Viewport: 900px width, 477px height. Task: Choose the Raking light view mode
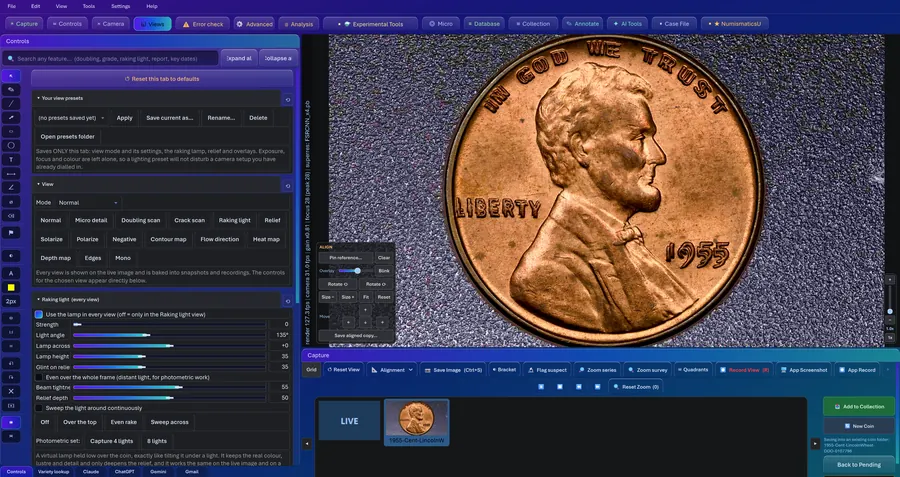pyautogui.click(x=235, y=220)
